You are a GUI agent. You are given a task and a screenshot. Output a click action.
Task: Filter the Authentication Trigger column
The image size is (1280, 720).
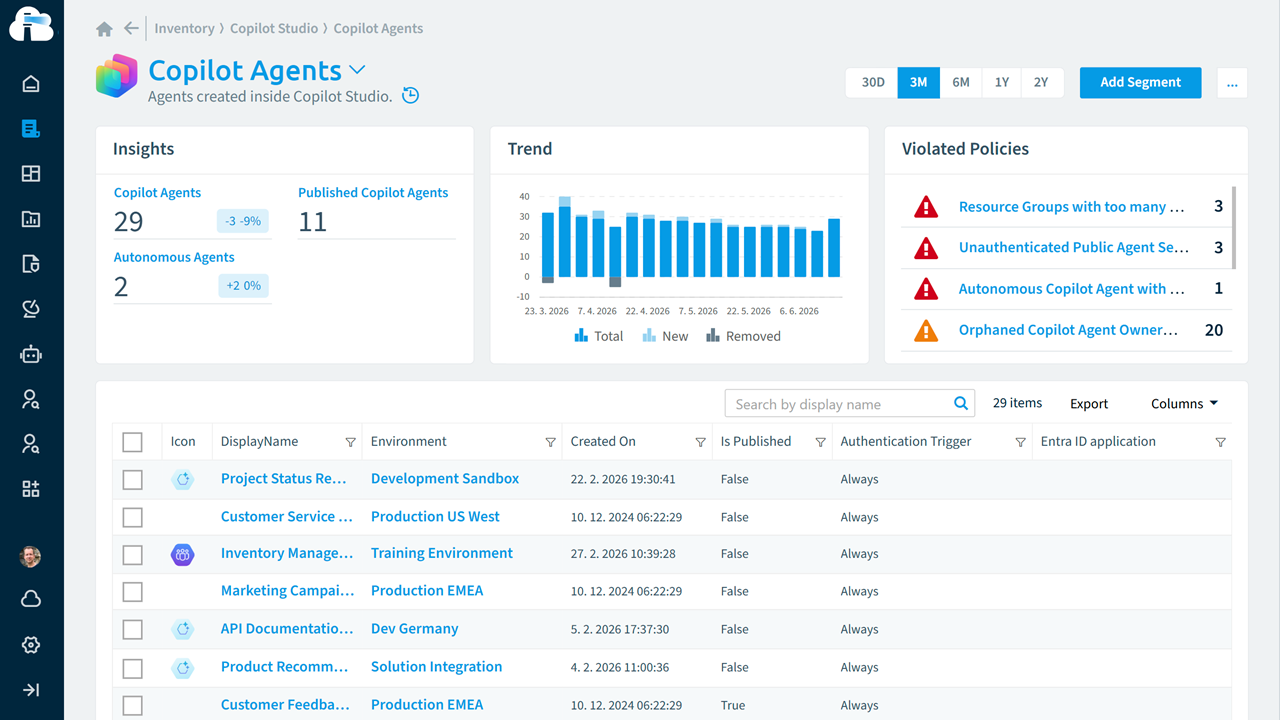click(1020, 442)
